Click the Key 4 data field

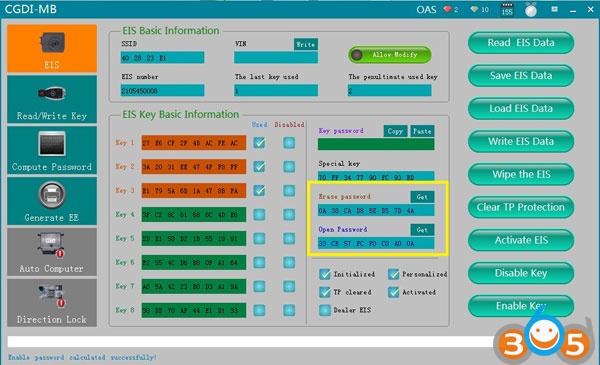coord(194,215)
